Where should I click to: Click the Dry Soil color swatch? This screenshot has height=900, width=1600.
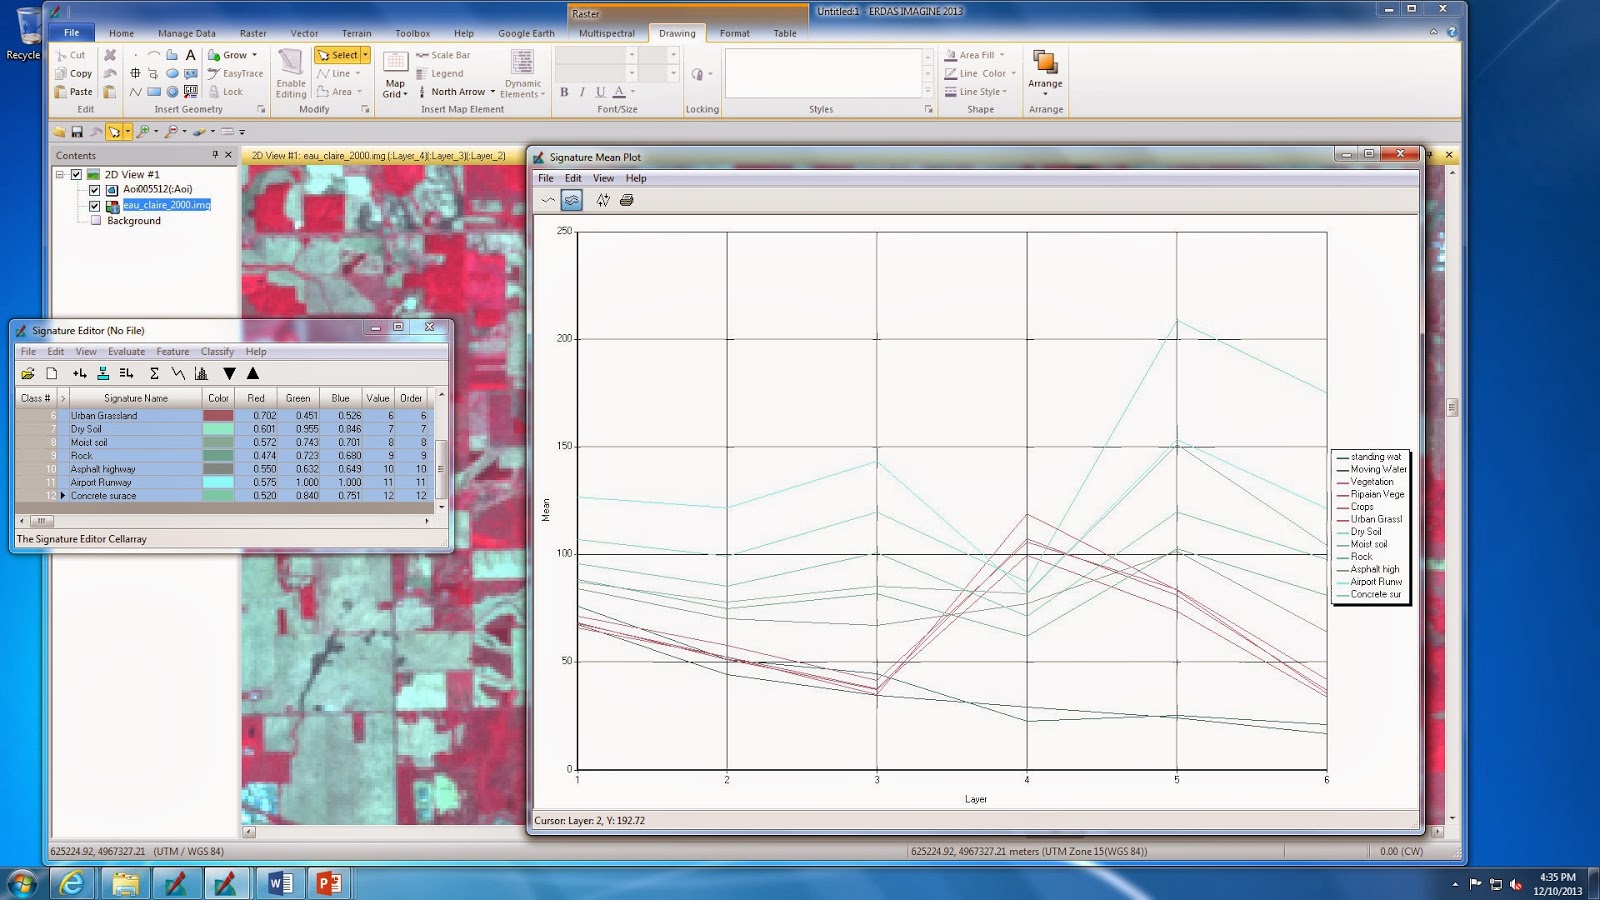pos(219,428)
